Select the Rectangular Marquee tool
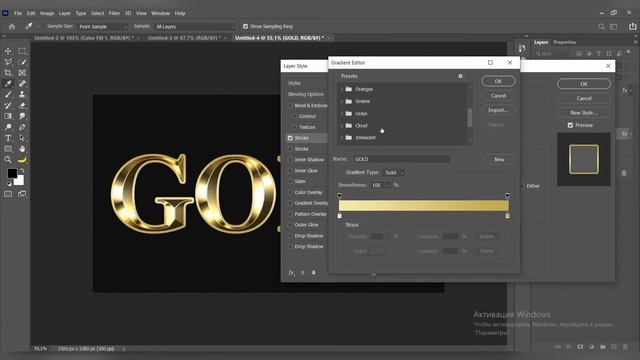 pyautogui.click(x=22, y=51)
